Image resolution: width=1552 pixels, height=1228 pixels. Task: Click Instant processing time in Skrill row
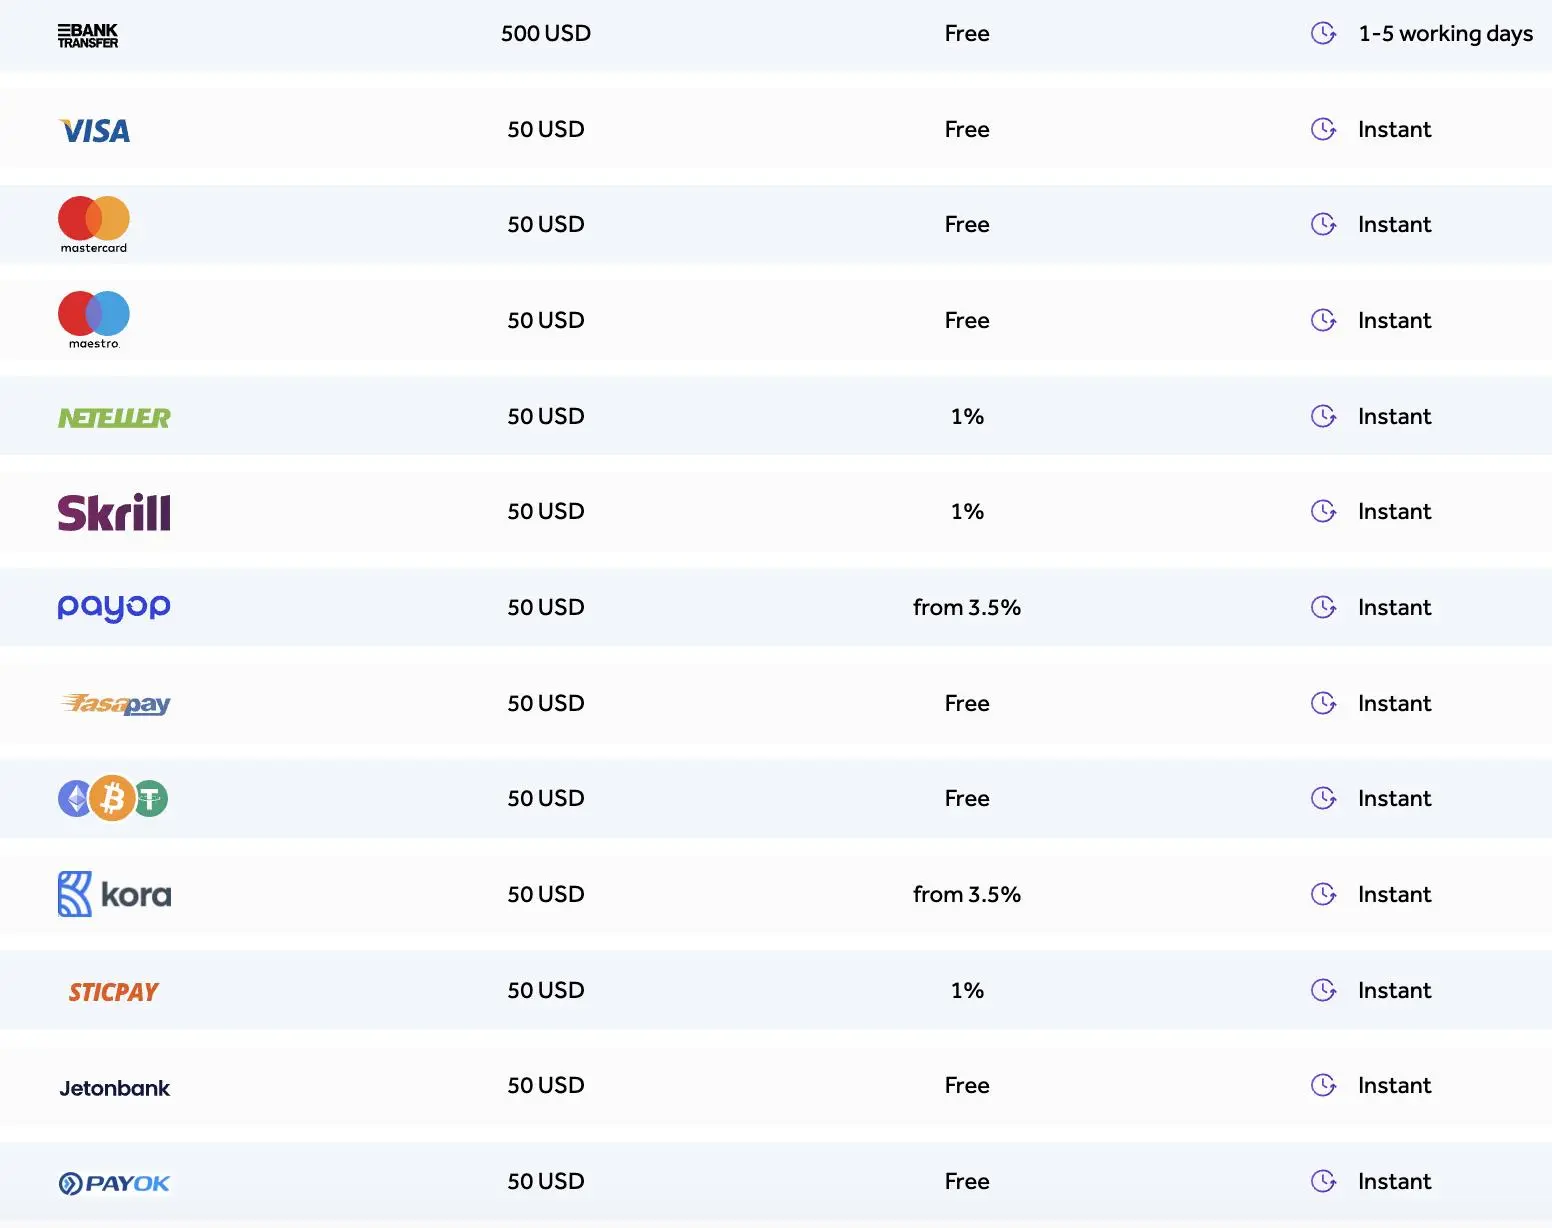pos(1395,511)
